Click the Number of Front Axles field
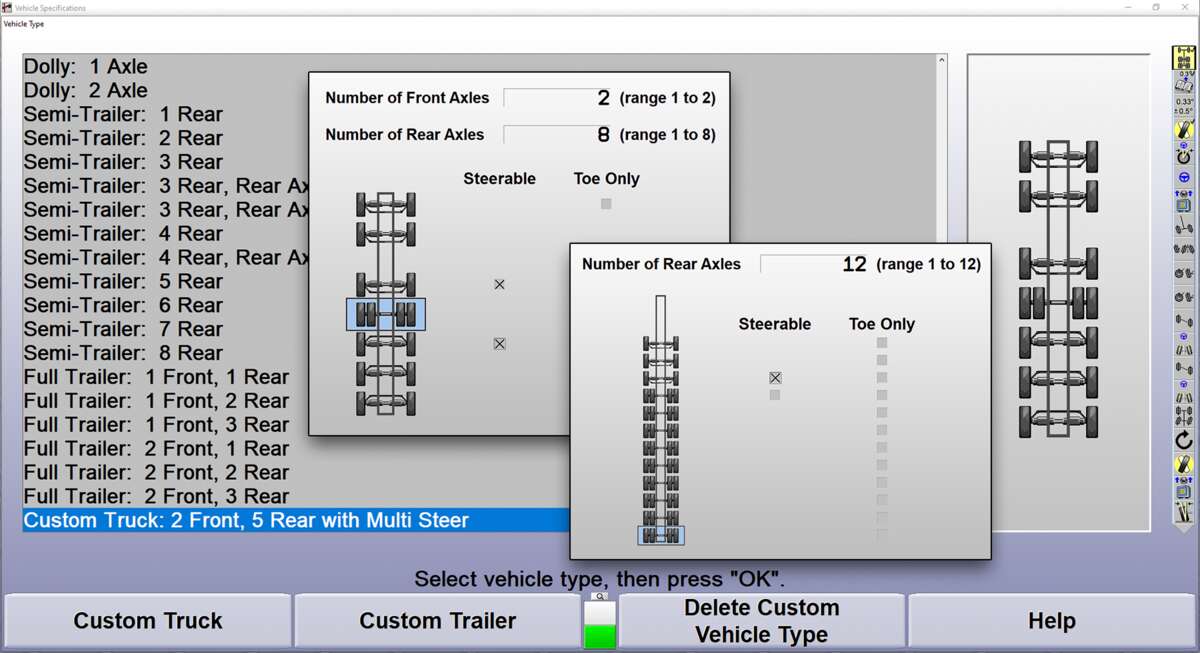The height and width of the screenshot is (653, 1200). [558, 98]
